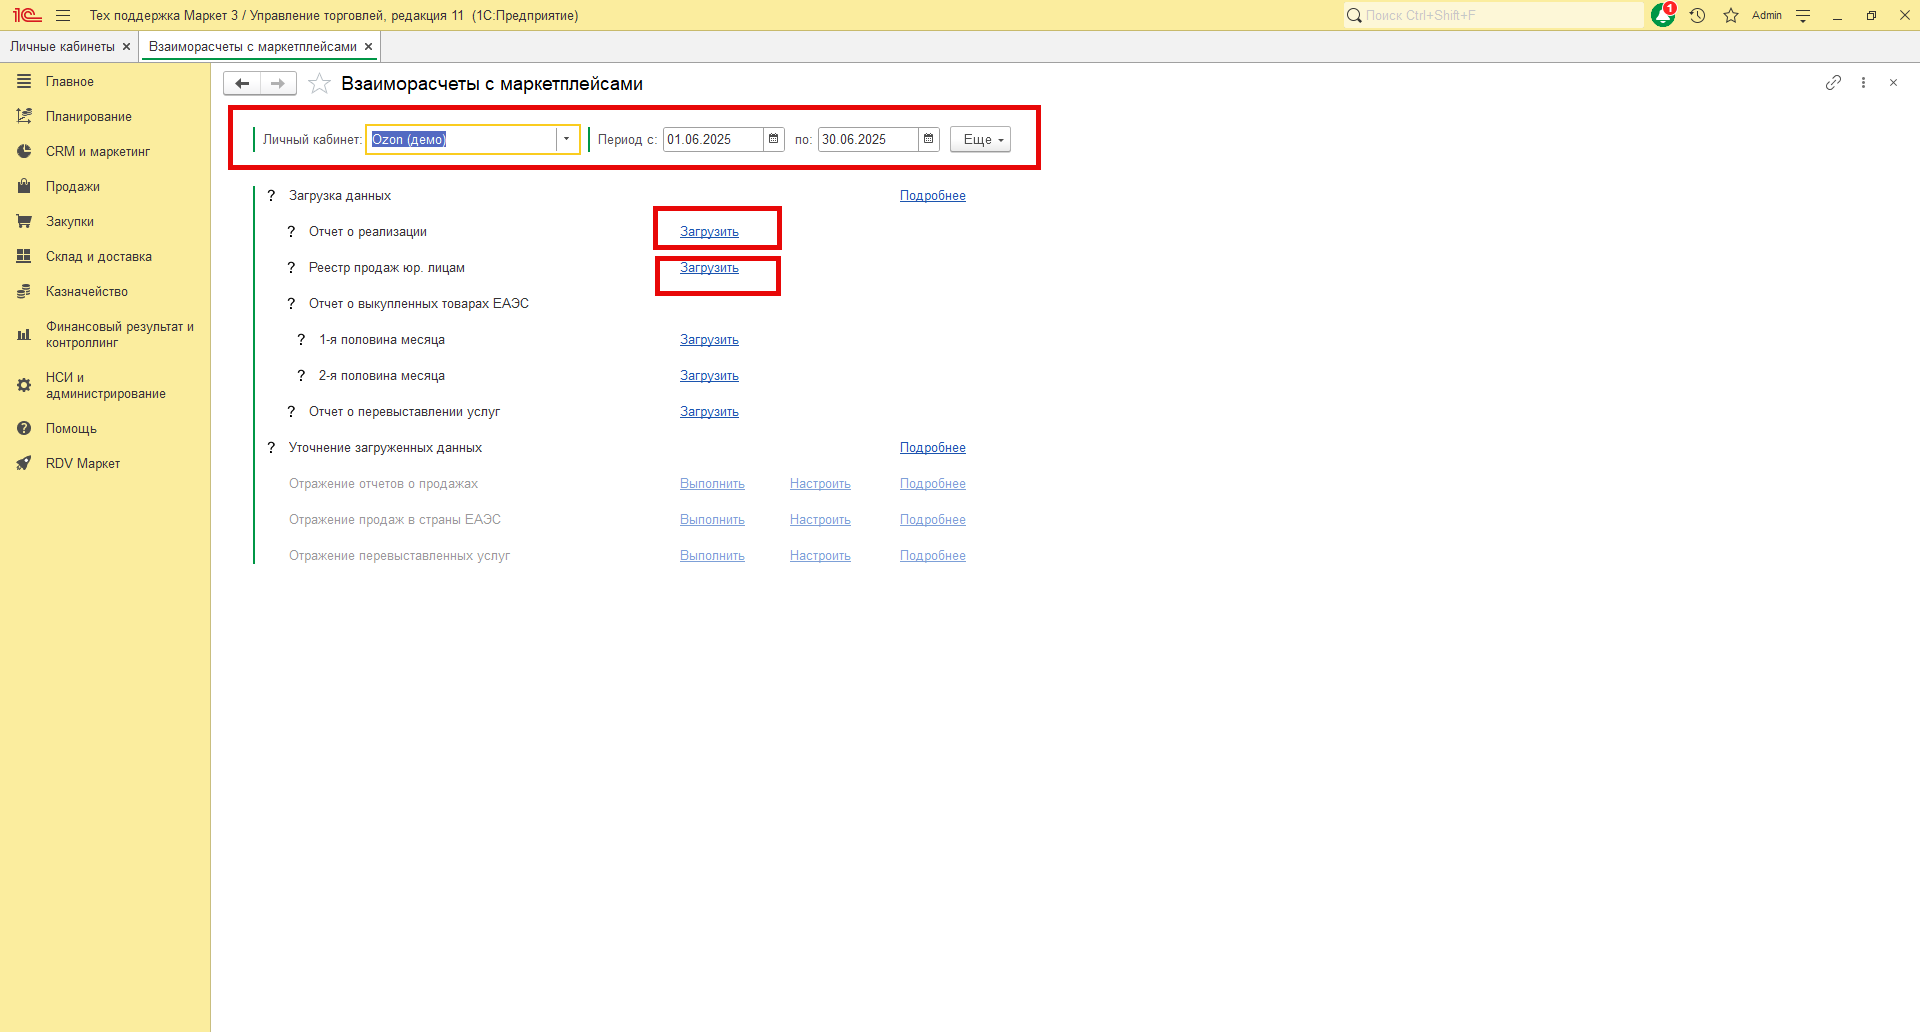Open the RDV Маркет section
The image size is (1920, 1032).
pyautogui.click(x=105, y=464)
